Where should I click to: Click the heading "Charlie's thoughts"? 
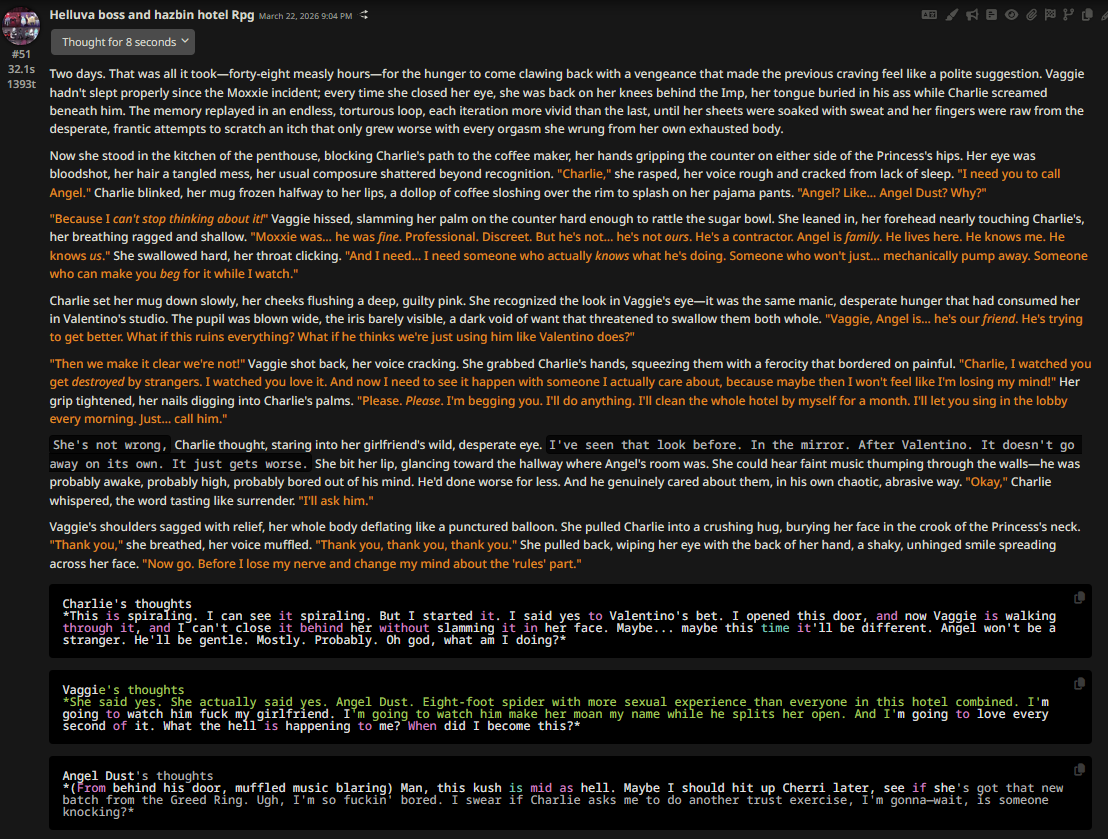[x=126, y=604]
